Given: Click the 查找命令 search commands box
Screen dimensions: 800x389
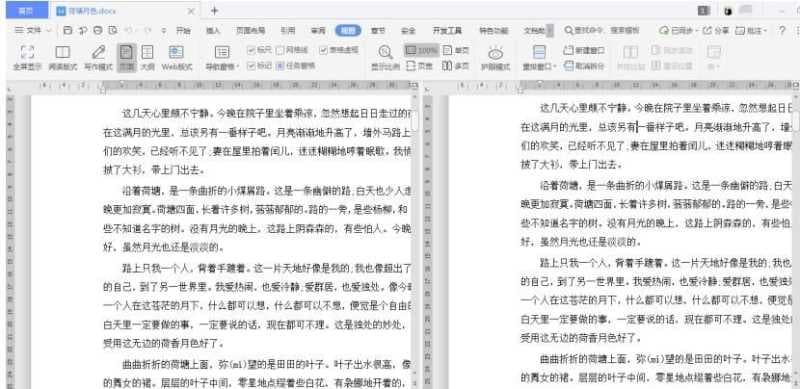Looking at the screenshot, I should point(602,30).
